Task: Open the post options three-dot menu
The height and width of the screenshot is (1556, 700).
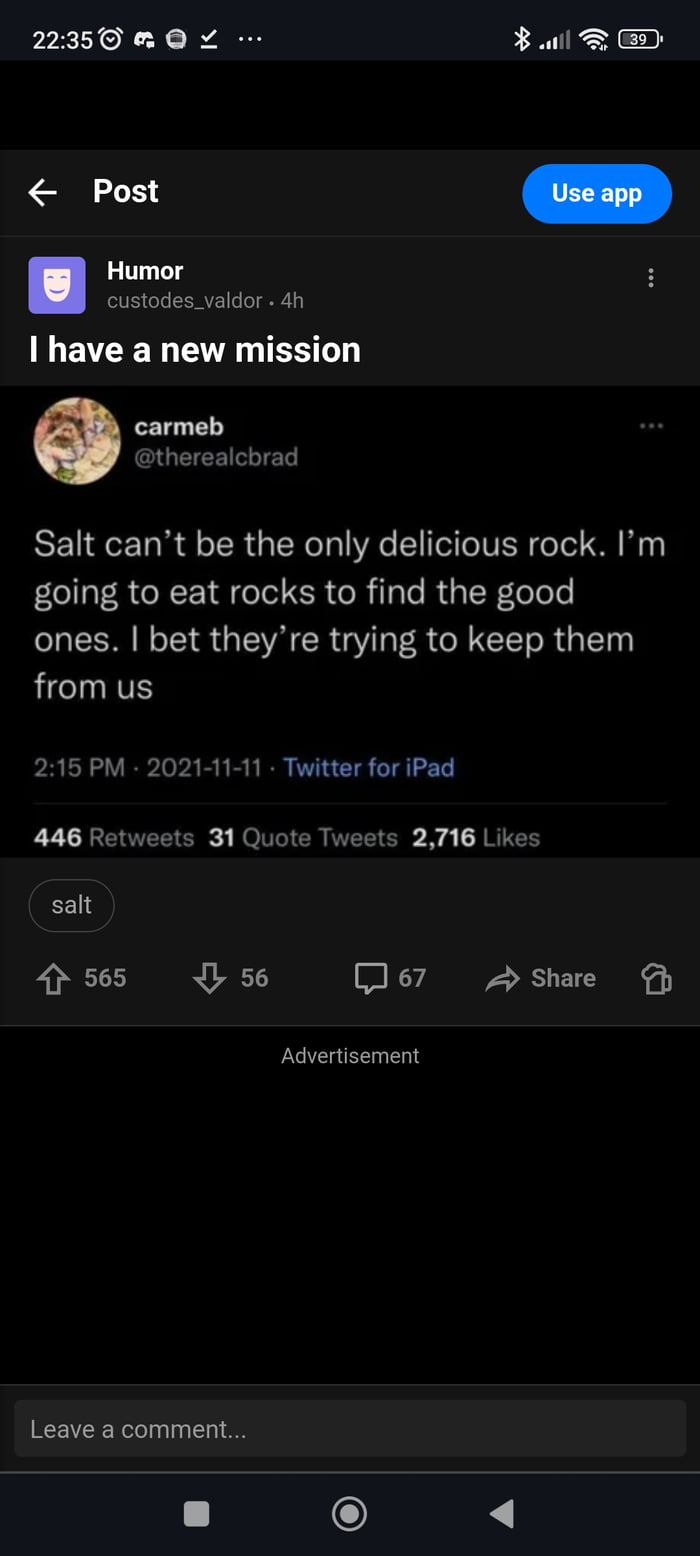Action: click(651, 277)
